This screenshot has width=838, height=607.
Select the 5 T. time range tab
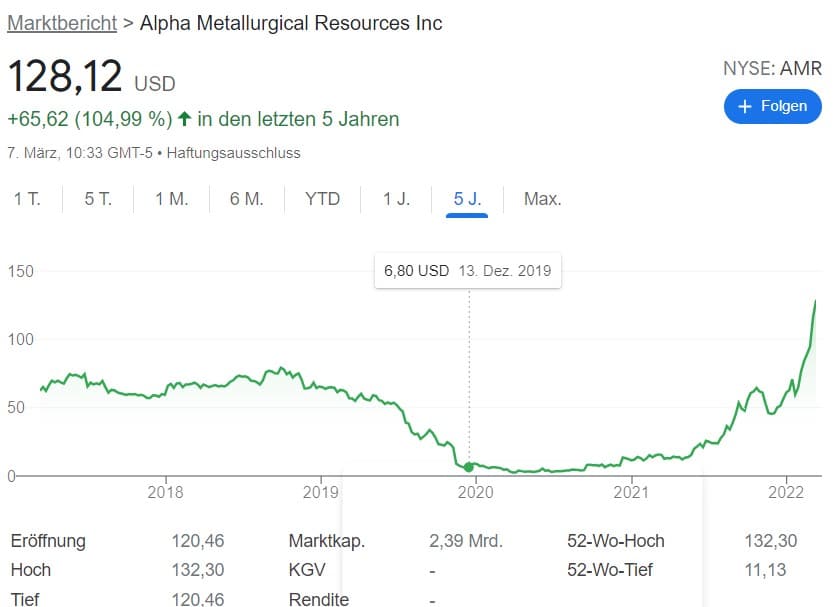[98, 199]
